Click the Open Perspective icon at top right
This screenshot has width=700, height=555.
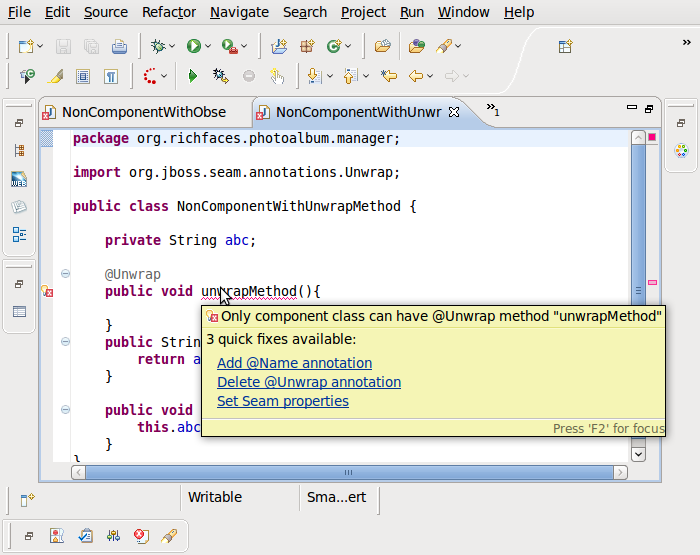tap(565, 46)
